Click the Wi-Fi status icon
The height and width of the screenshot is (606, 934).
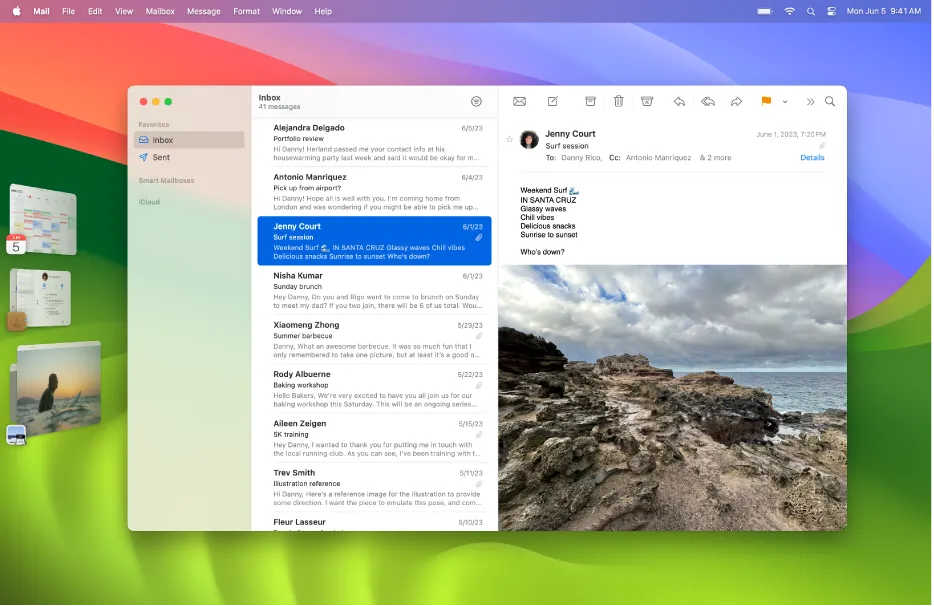point(790,11)
